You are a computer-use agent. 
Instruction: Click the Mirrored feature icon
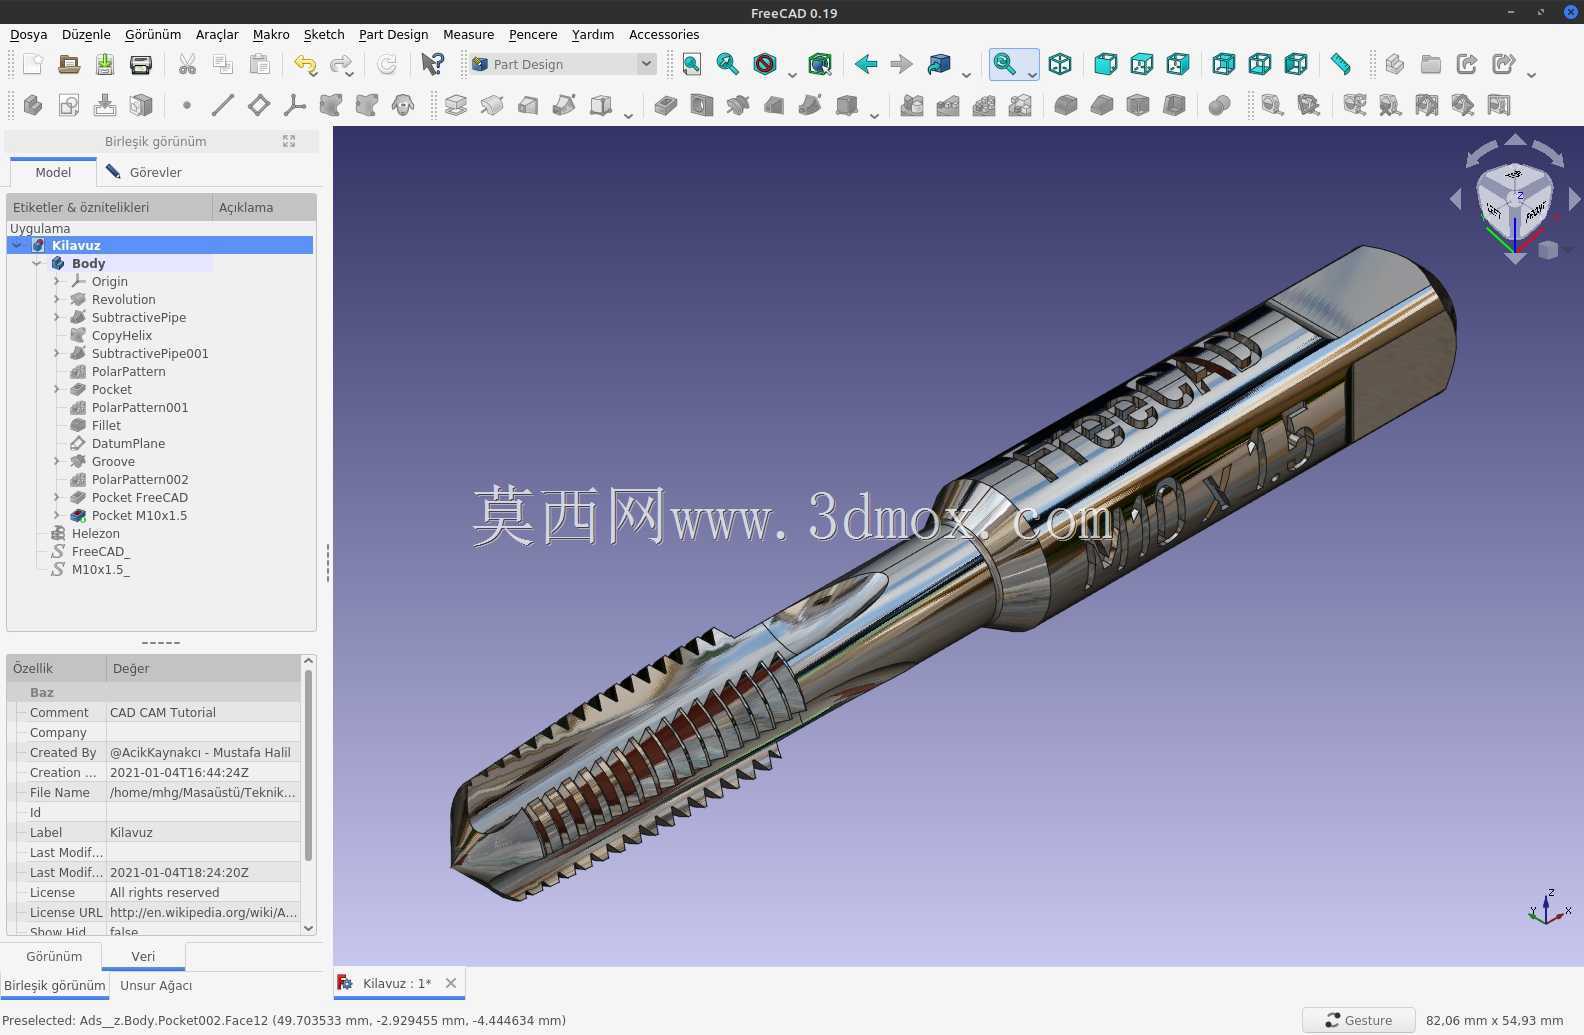[x=912, y=105]
